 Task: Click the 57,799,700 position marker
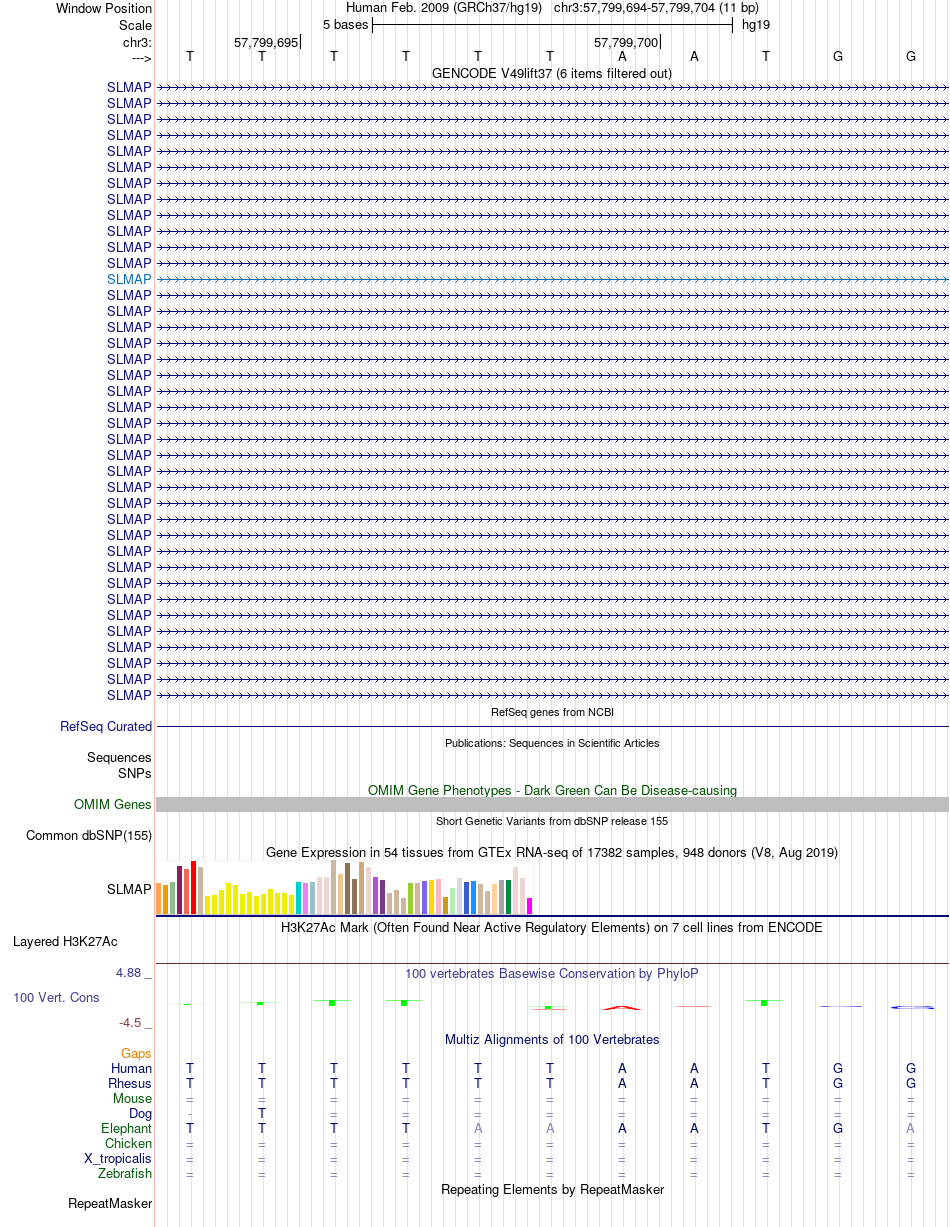click(626, 42)
